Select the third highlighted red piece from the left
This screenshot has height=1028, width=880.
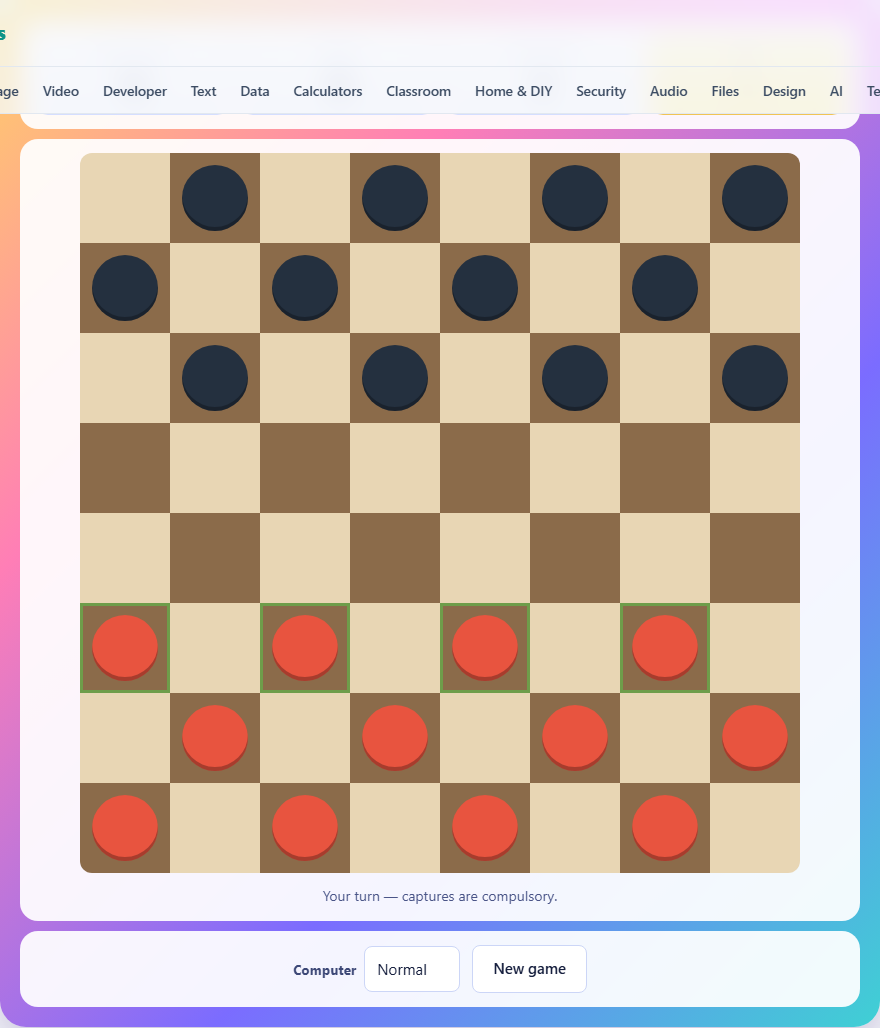(x=485, y=647)
